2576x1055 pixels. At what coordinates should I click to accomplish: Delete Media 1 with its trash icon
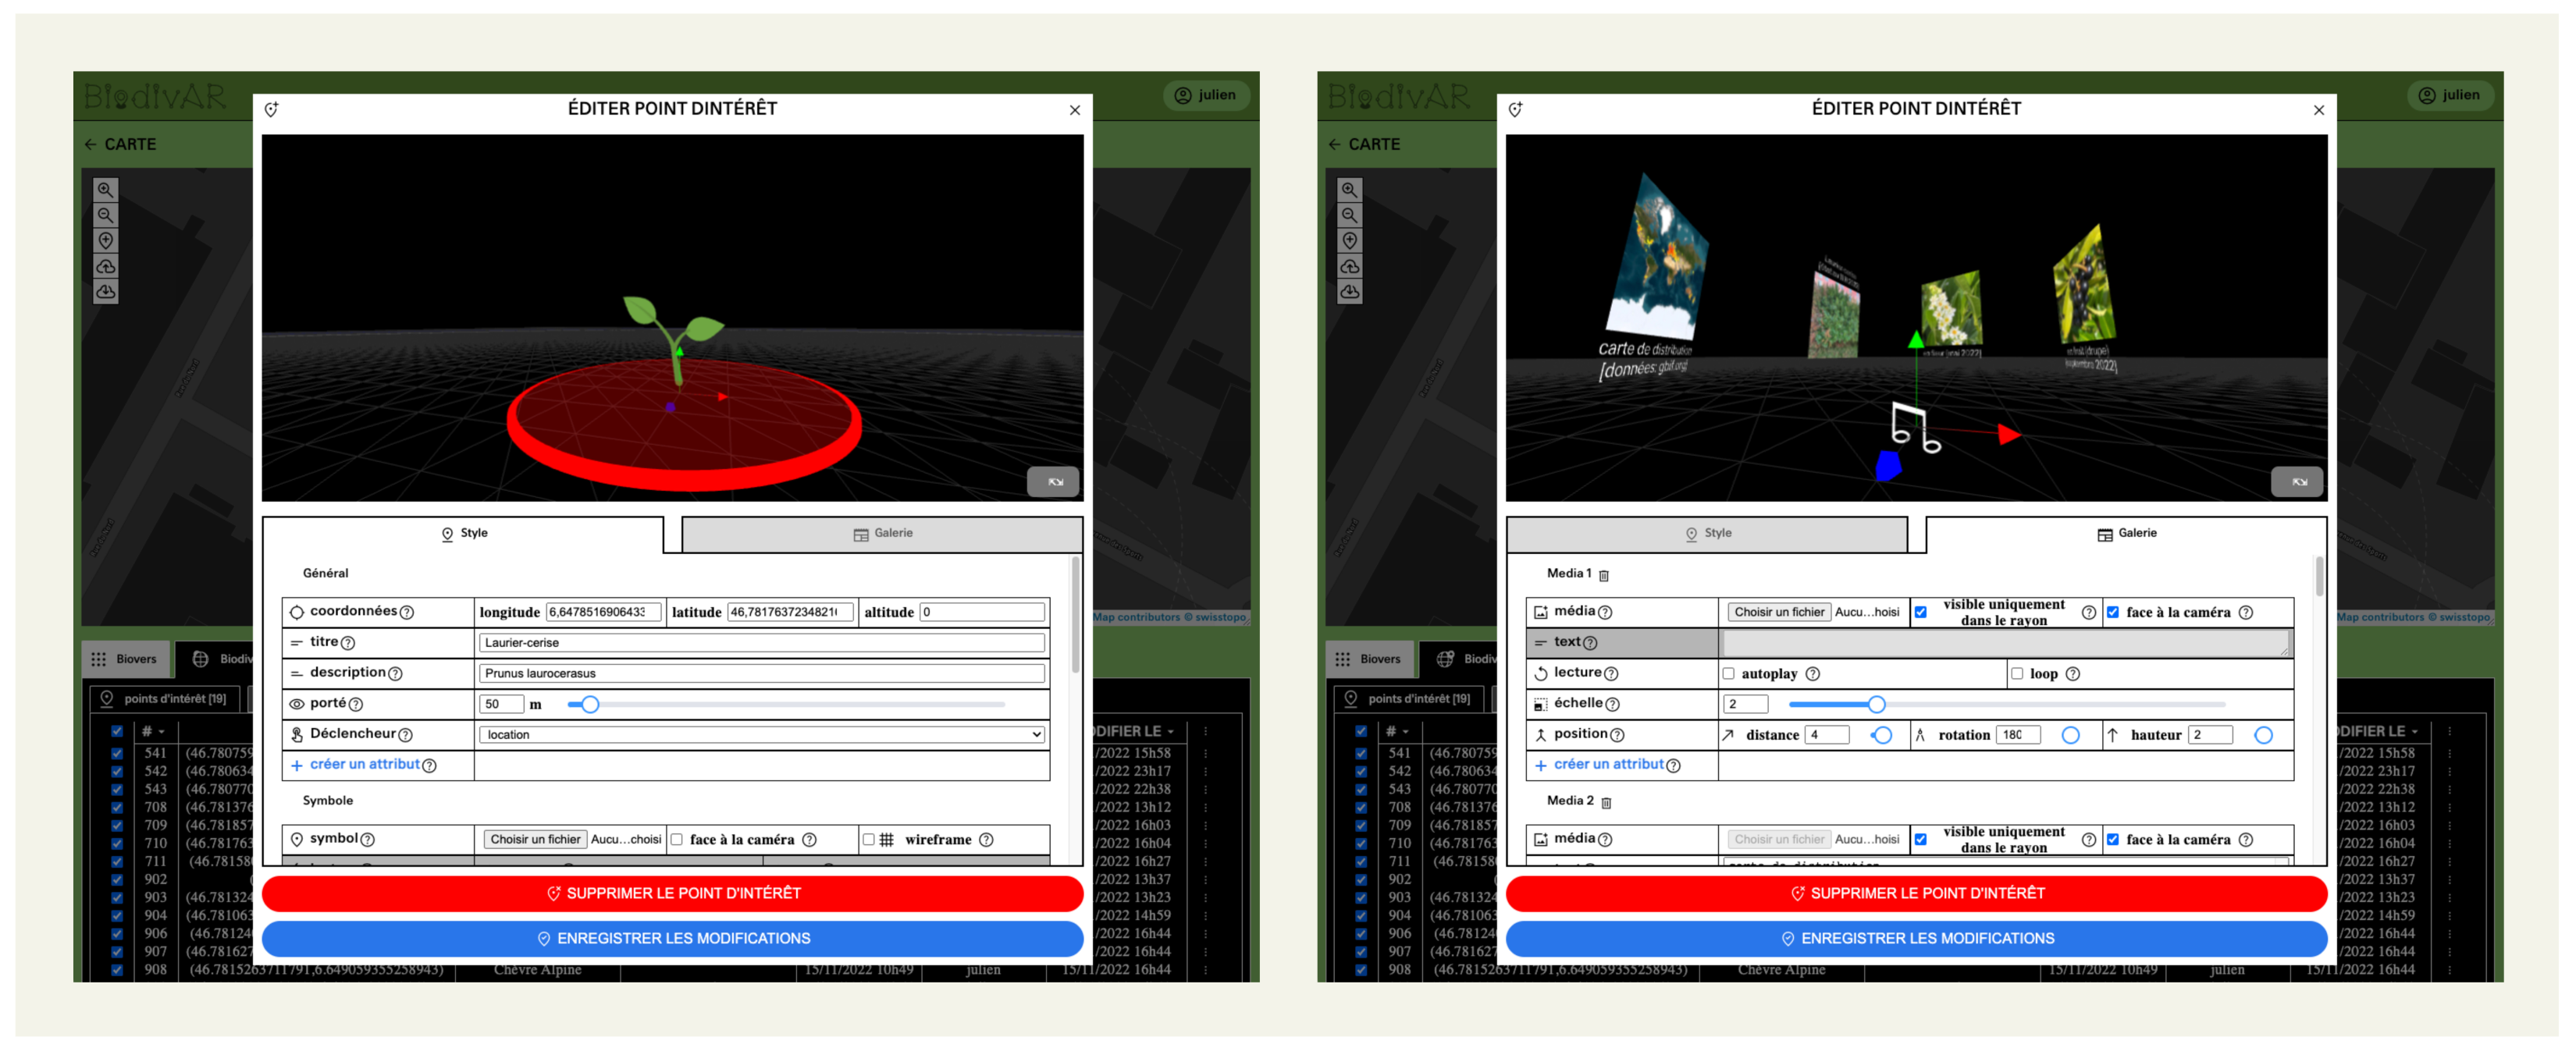(x=1603, y=575)
